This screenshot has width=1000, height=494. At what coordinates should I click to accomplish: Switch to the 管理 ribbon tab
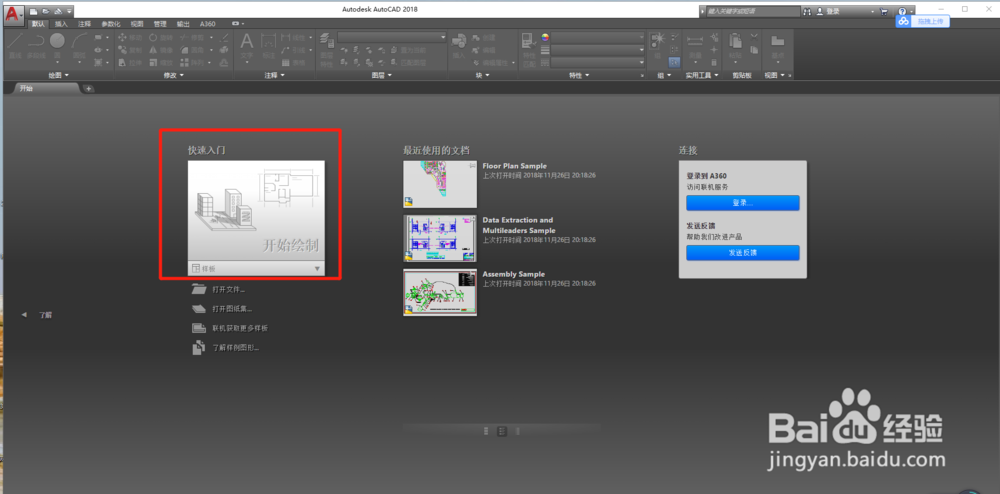click(160, 24)
